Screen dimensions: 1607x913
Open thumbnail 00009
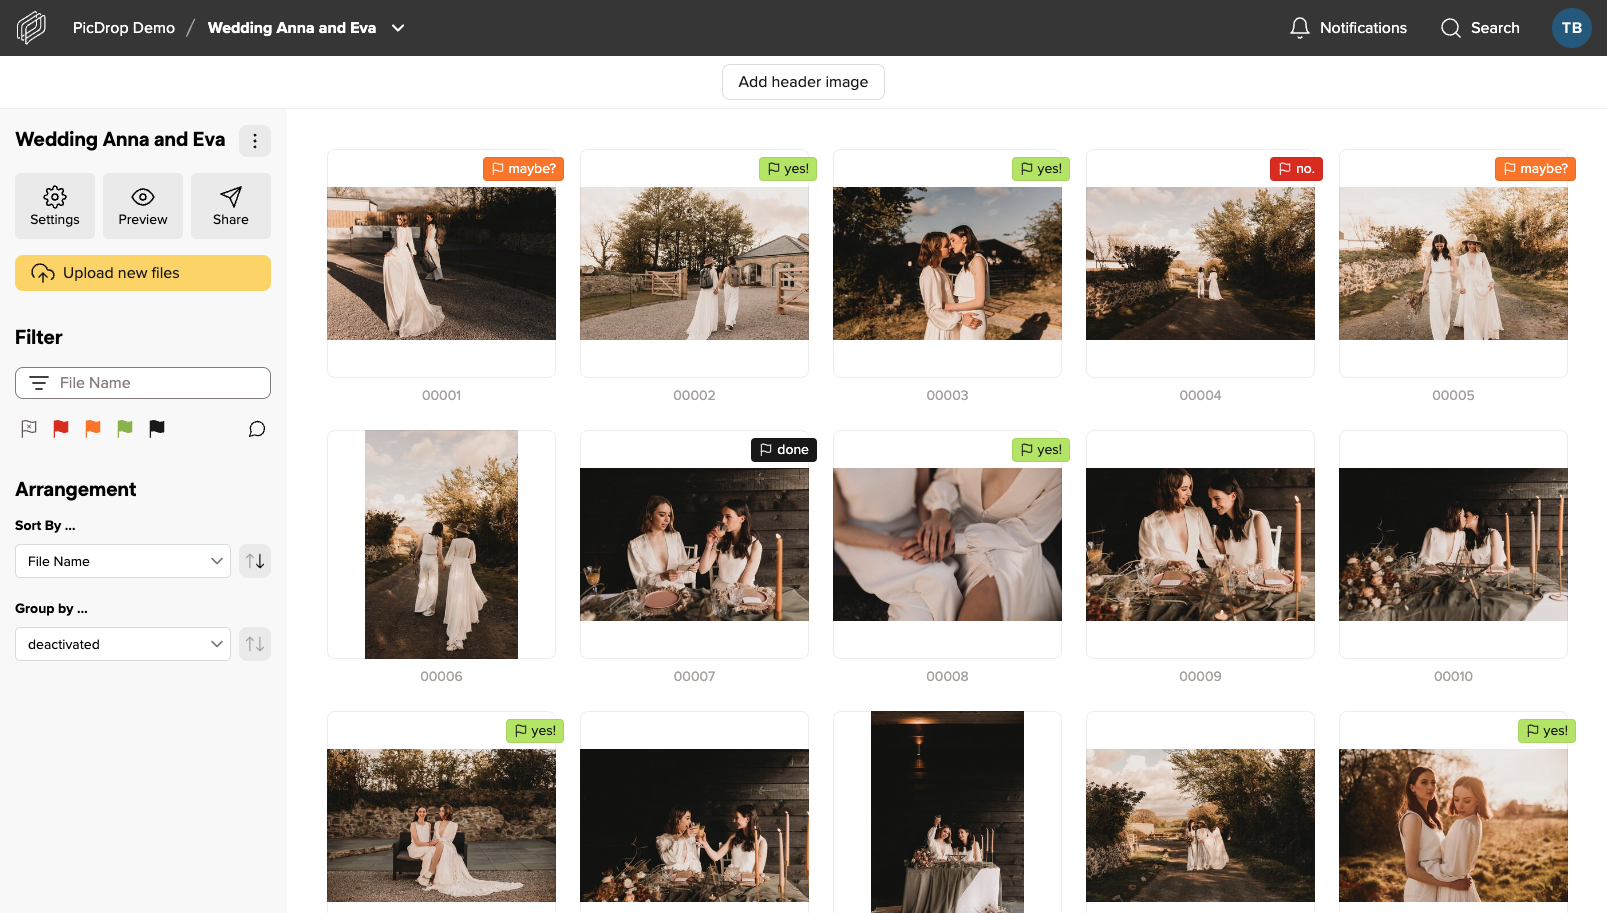pos(1200,544)
